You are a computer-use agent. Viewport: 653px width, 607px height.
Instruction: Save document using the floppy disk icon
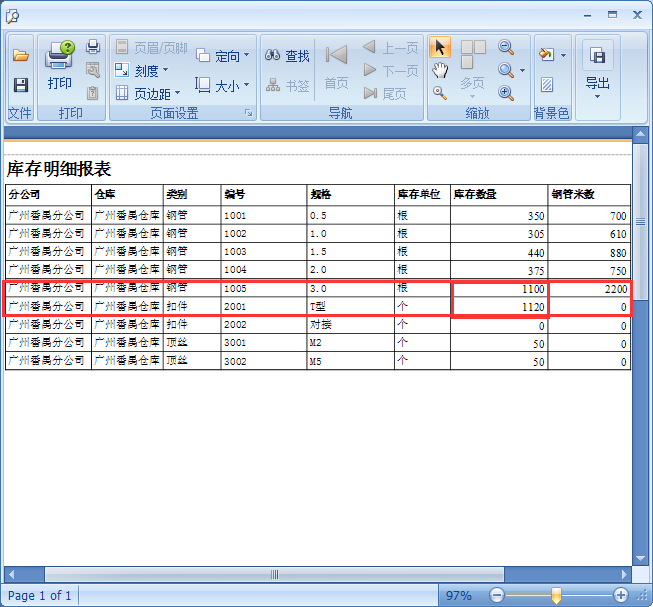click(x=20, y=85)
